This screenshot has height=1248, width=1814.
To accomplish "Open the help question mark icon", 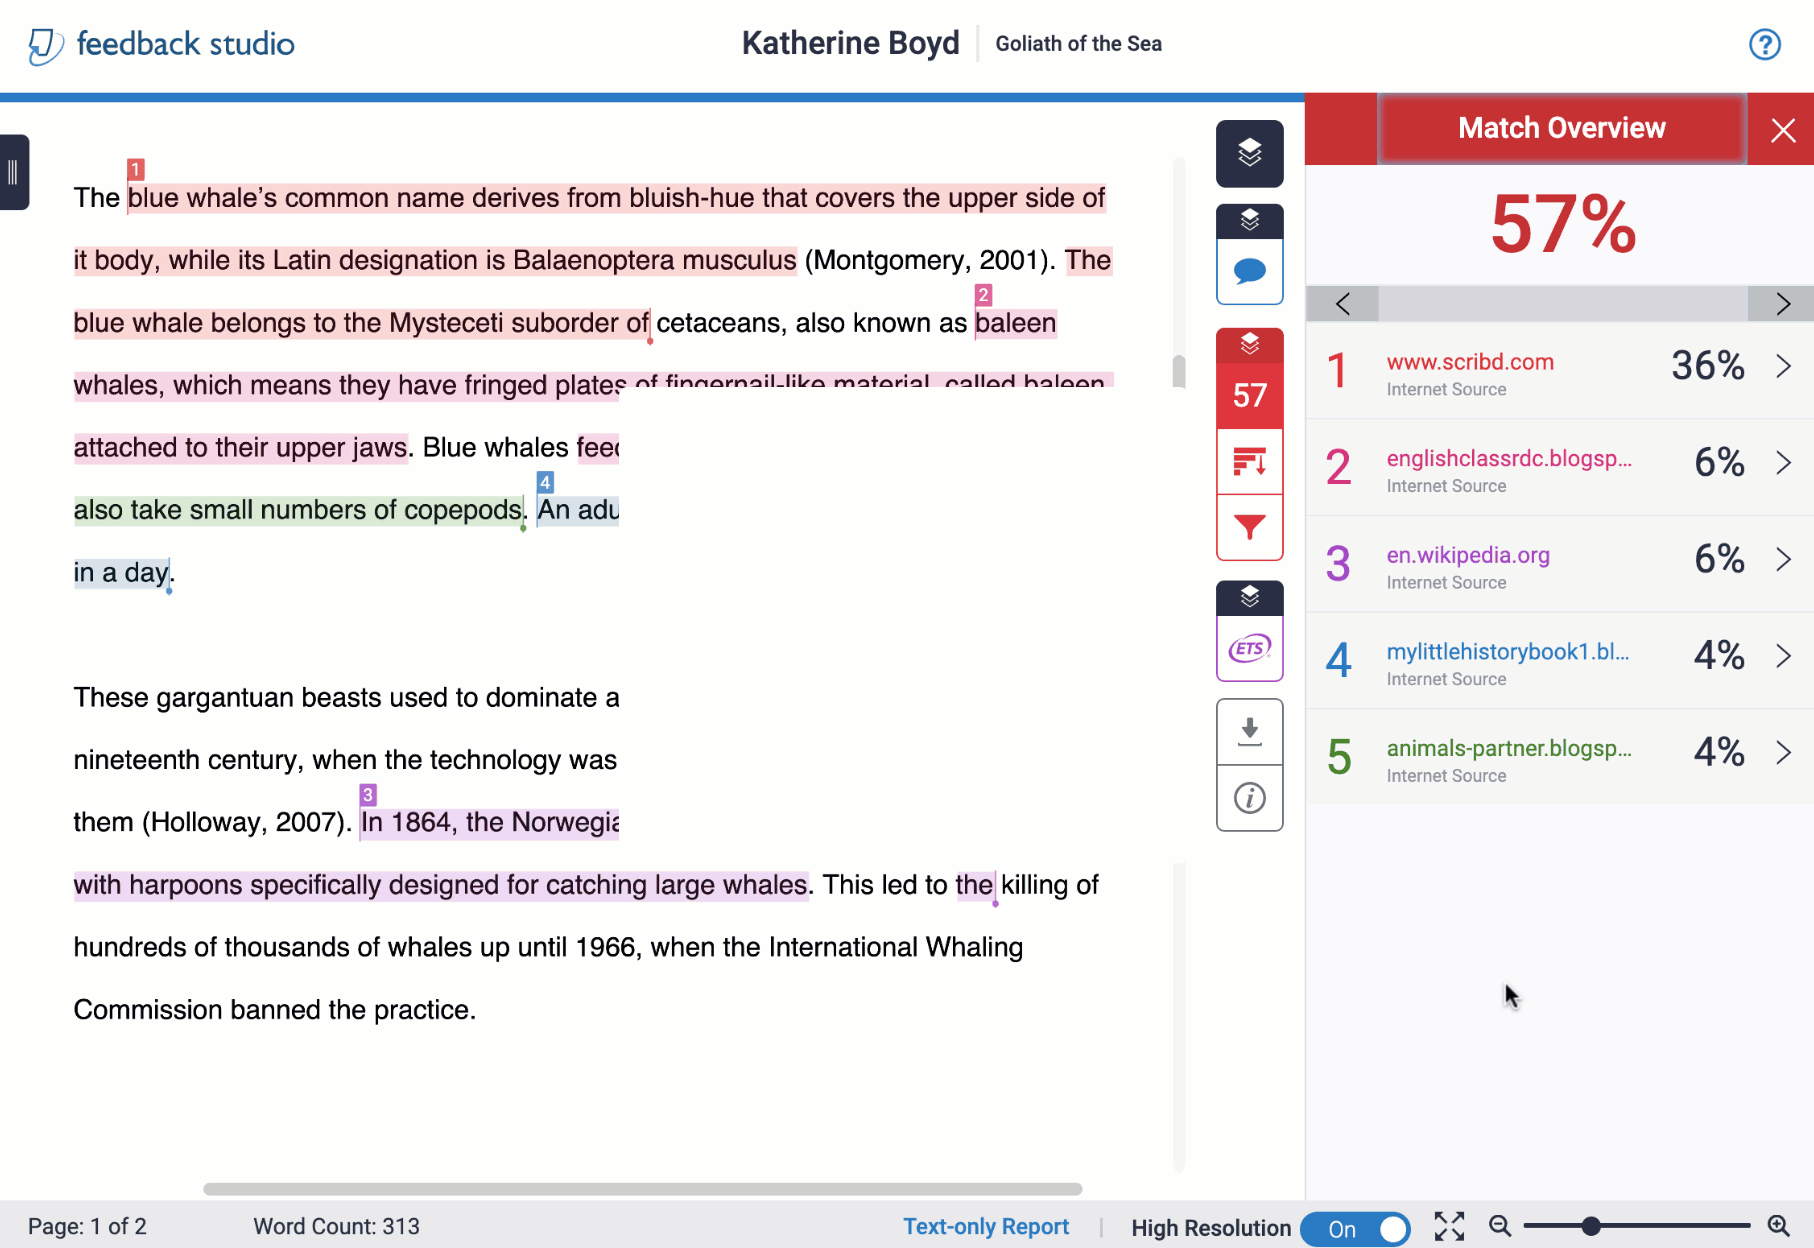I will (1764, 44).
